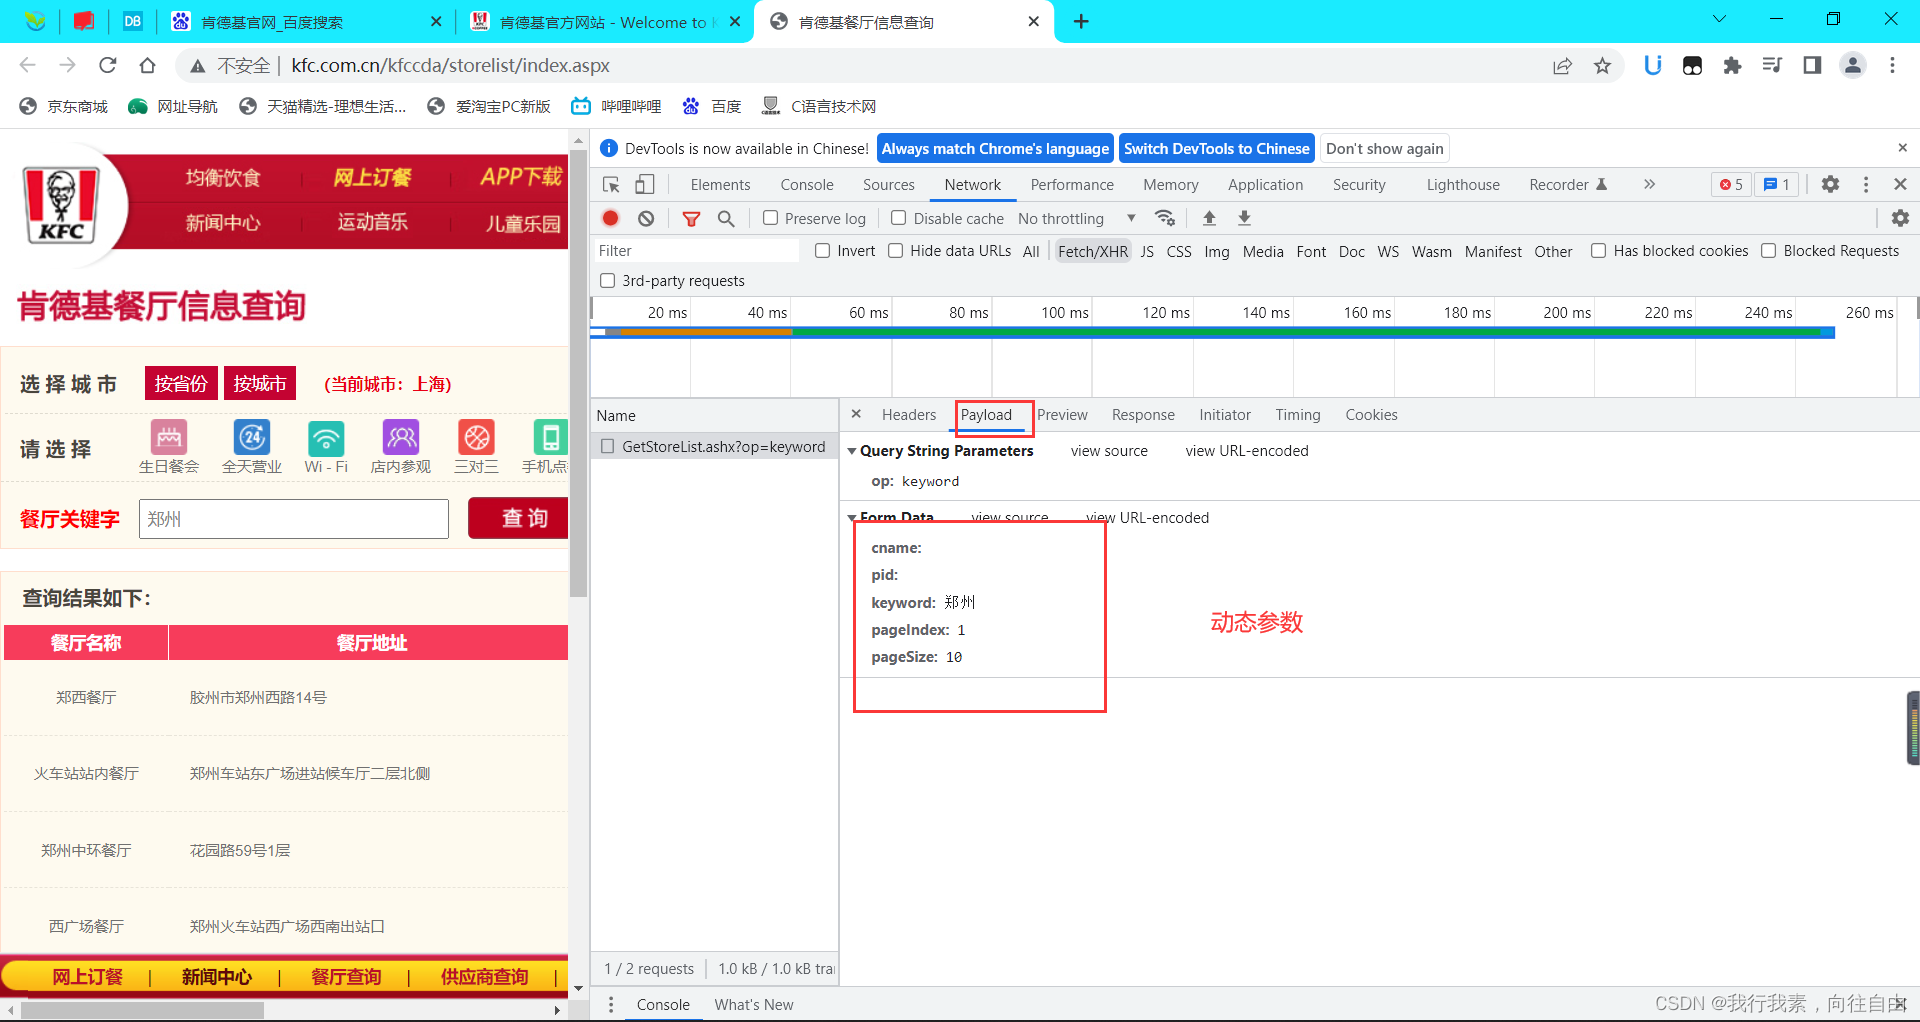Image resolution: width=1920 pixels, height=1022 pixels.
Task: Open Chrome extensions puzzle icon
Action: 1732,66
